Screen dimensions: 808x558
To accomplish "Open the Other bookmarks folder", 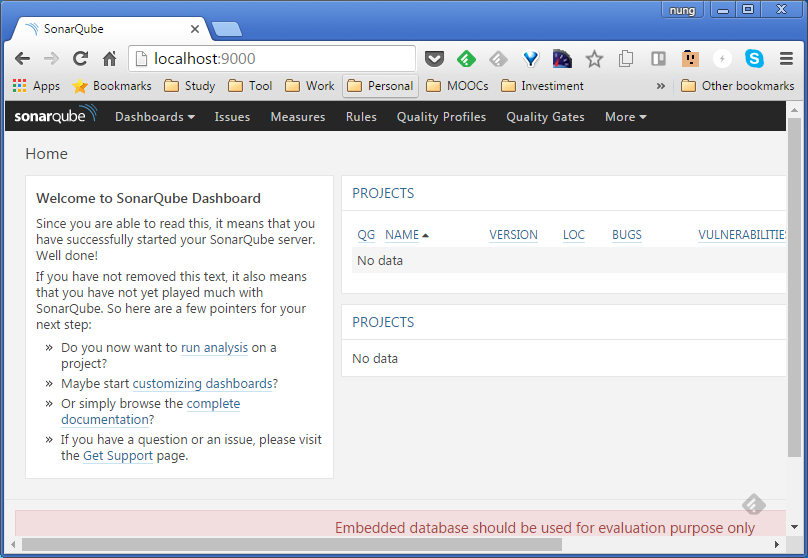I will click(737, 86).
